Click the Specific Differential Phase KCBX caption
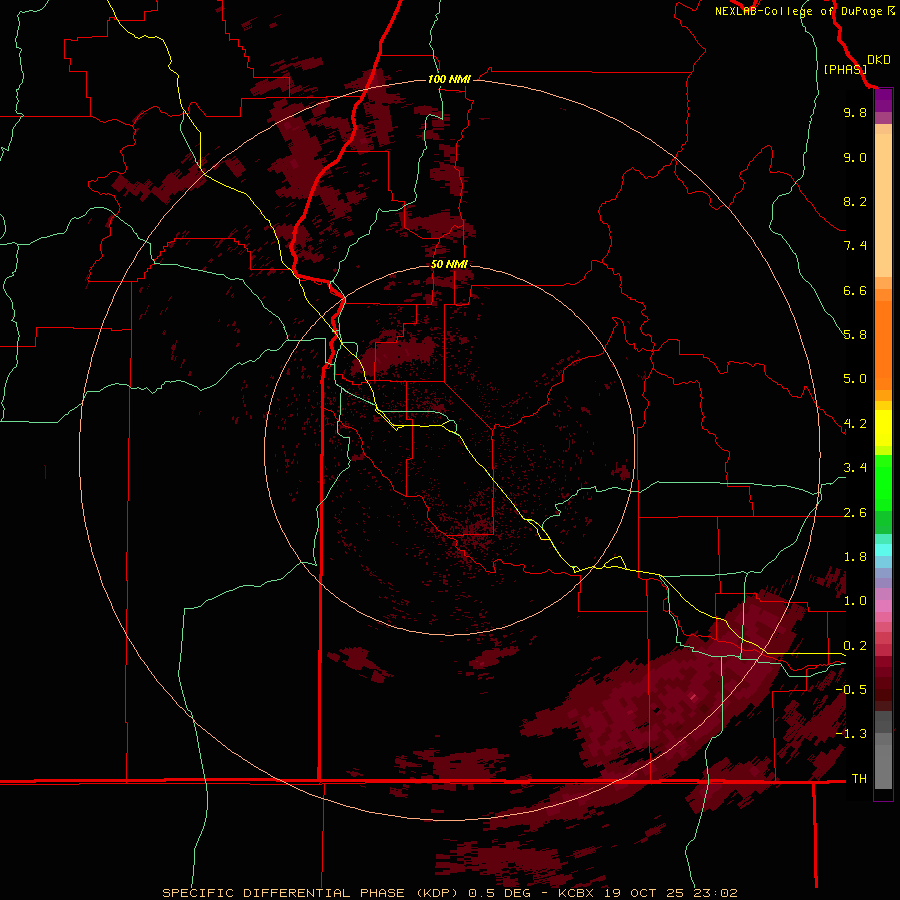Image resolution: width=900 pixels, height=900 pixels. coord(449,893)
